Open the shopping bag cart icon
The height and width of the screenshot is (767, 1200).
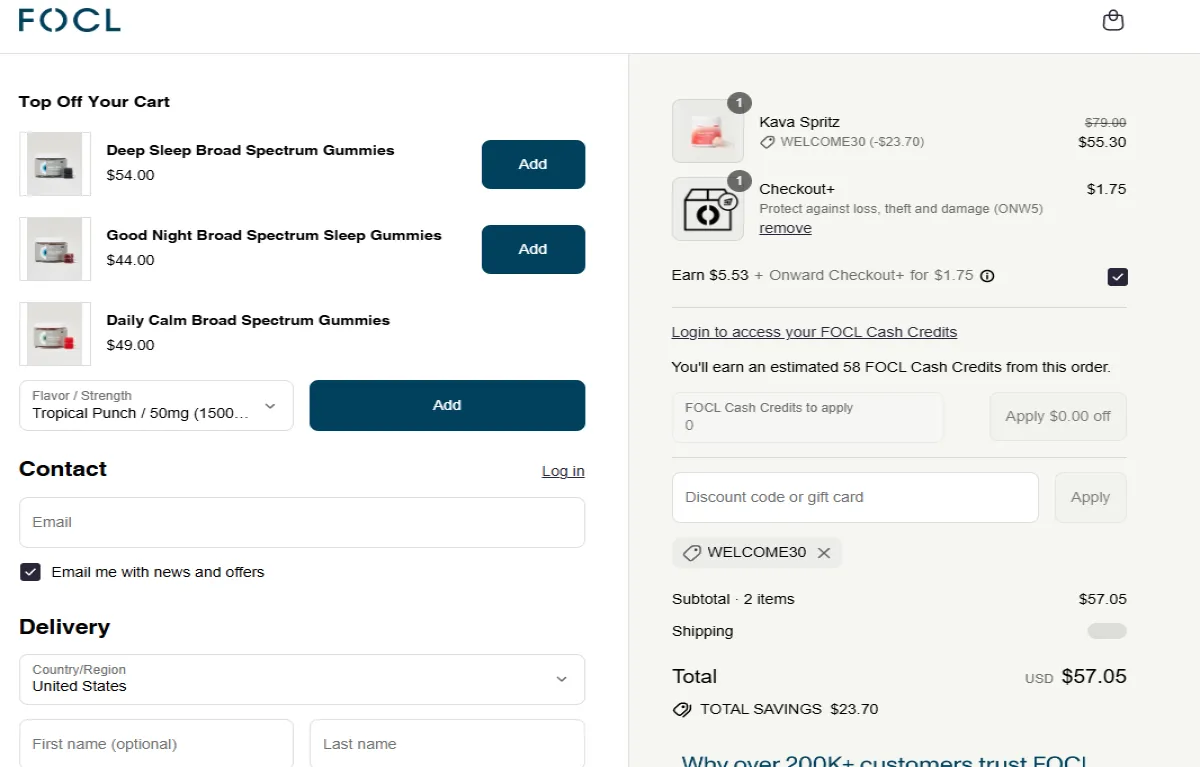tap(1113, 20)
